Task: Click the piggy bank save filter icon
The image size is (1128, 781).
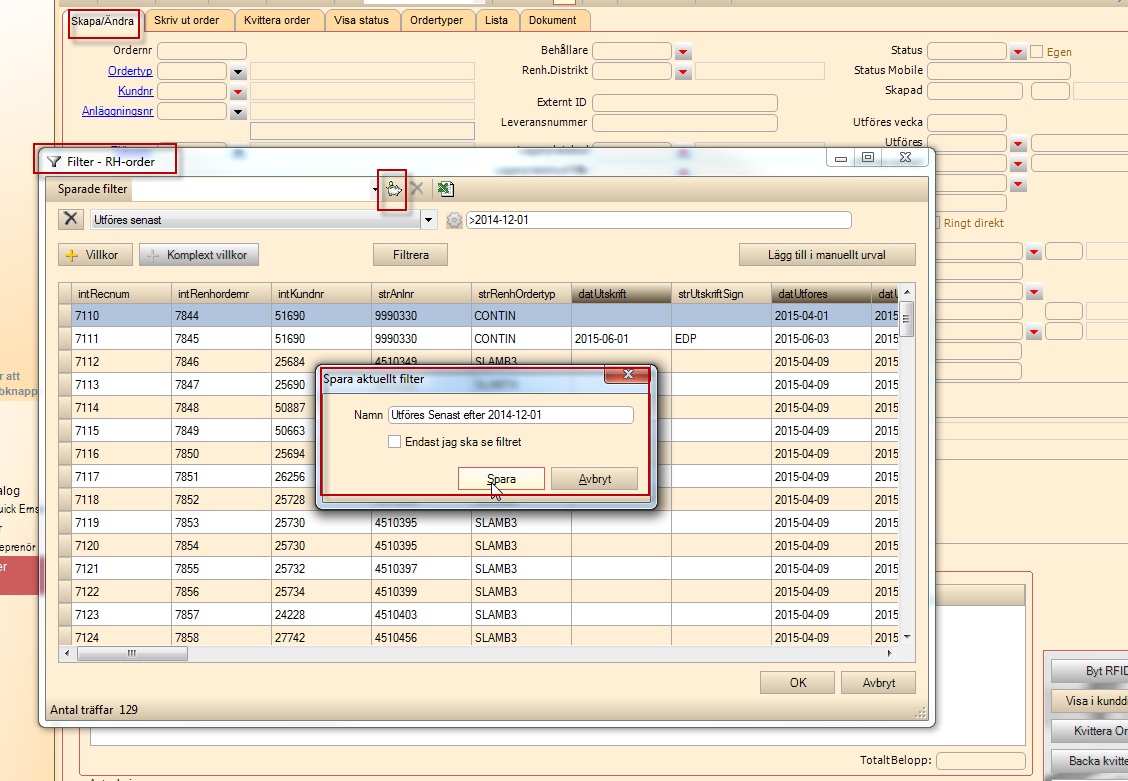Action: (394, 188)
